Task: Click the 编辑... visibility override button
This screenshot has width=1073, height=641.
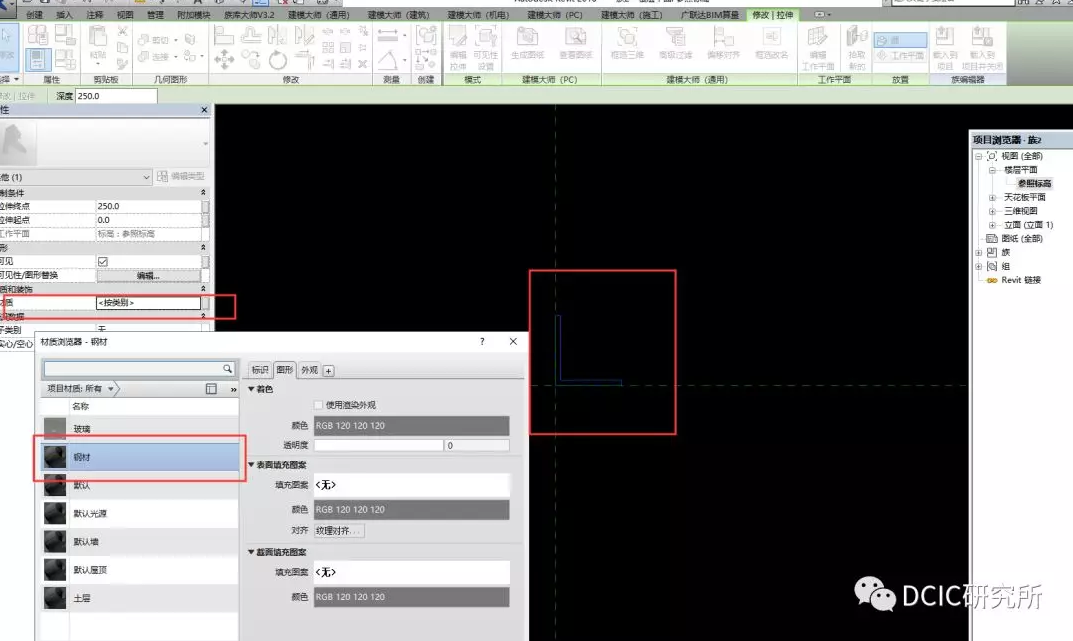Action: [147, 275]
